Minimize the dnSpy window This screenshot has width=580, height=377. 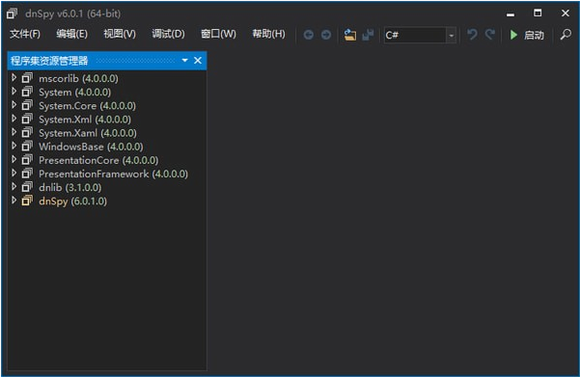click(510, 14)
